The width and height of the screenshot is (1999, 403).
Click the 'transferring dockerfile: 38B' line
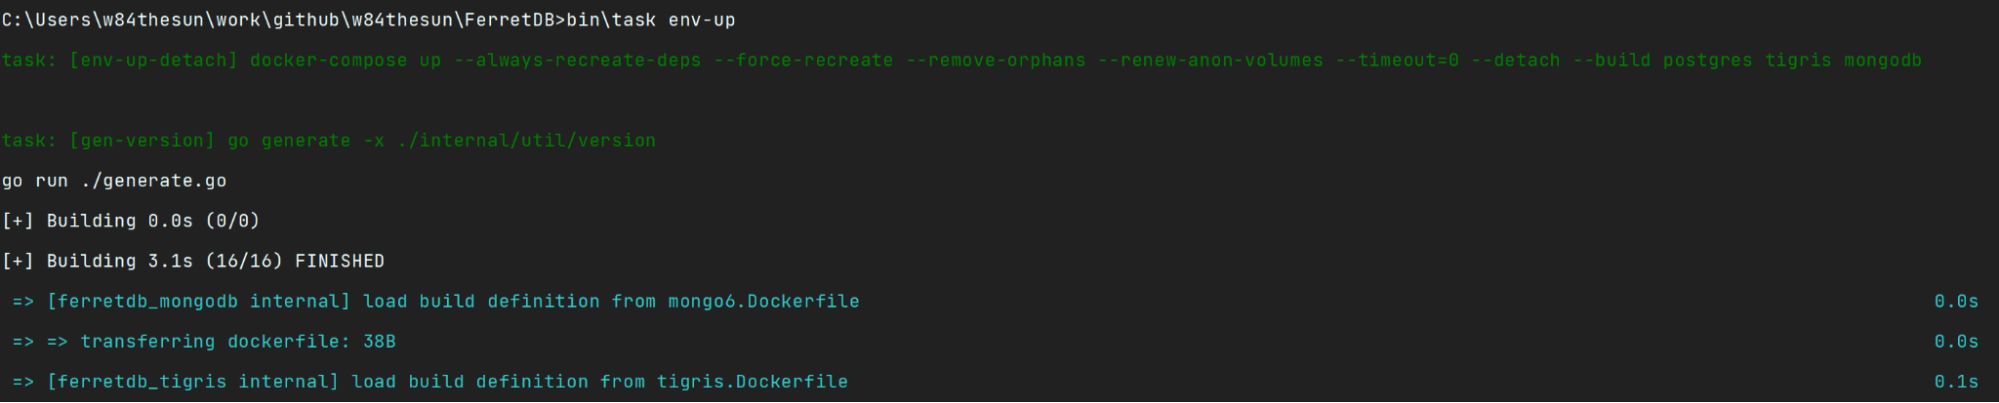click(x=238, y=341)
